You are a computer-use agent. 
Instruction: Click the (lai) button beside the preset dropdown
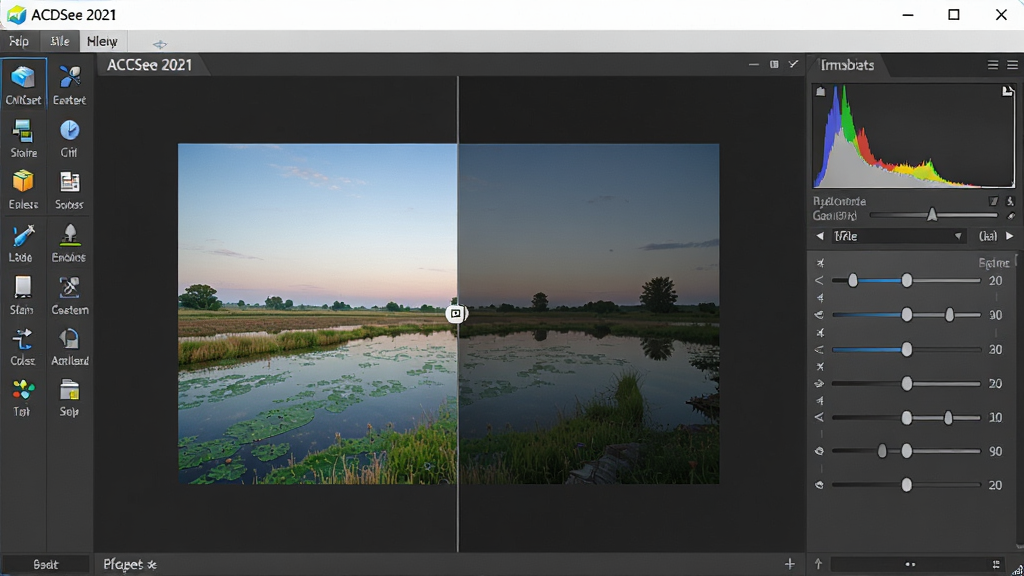tap(987, 236)
